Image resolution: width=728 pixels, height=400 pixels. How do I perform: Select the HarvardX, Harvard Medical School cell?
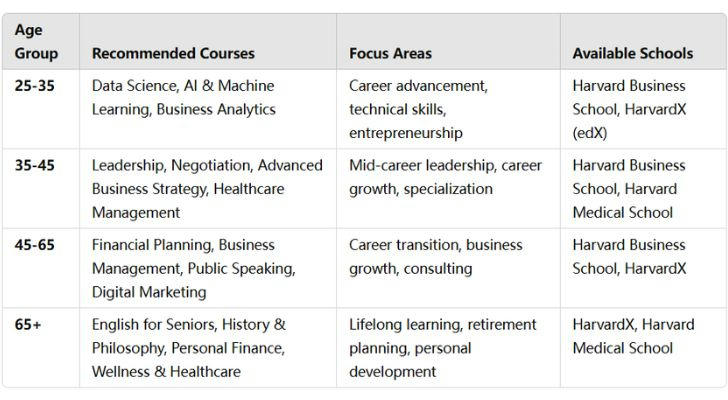point(644,348)
